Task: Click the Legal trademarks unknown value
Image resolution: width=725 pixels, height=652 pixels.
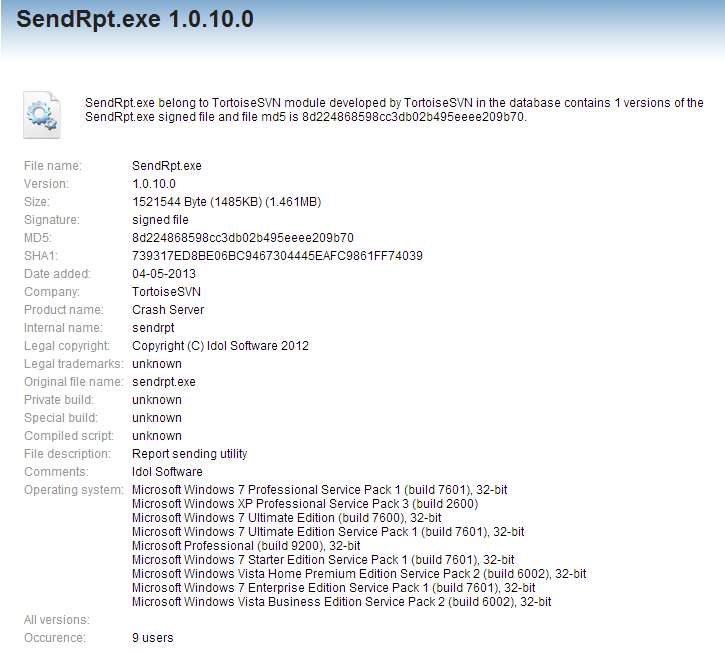Action: pos(157,364)
